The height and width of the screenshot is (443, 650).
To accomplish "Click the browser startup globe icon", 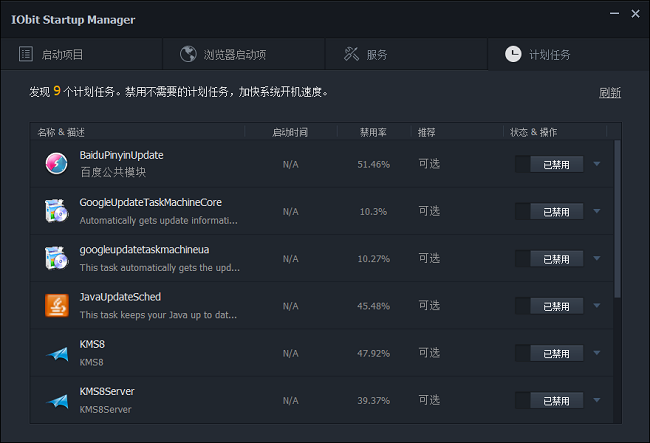I will [188, 54].
